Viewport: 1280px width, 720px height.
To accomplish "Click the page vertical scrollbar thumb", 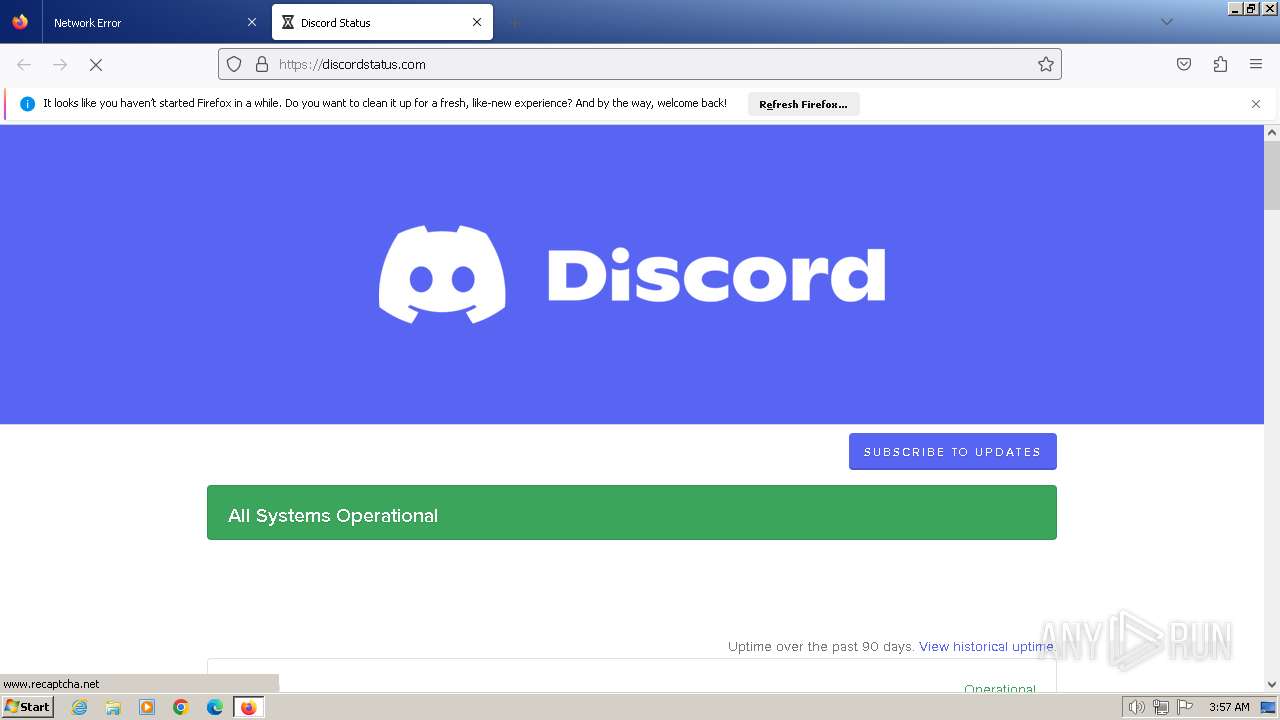I will (x=1272, y=175).
